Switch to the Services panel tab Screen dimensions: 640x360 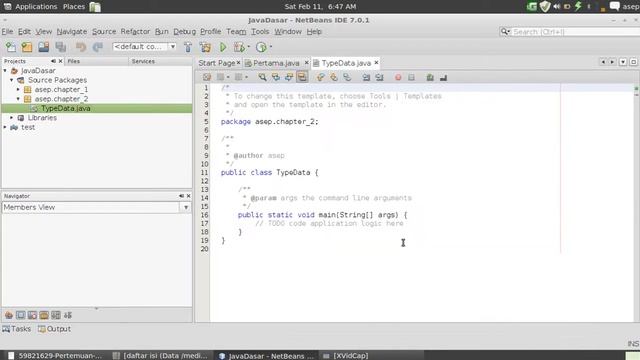click(x=143, y=61)
